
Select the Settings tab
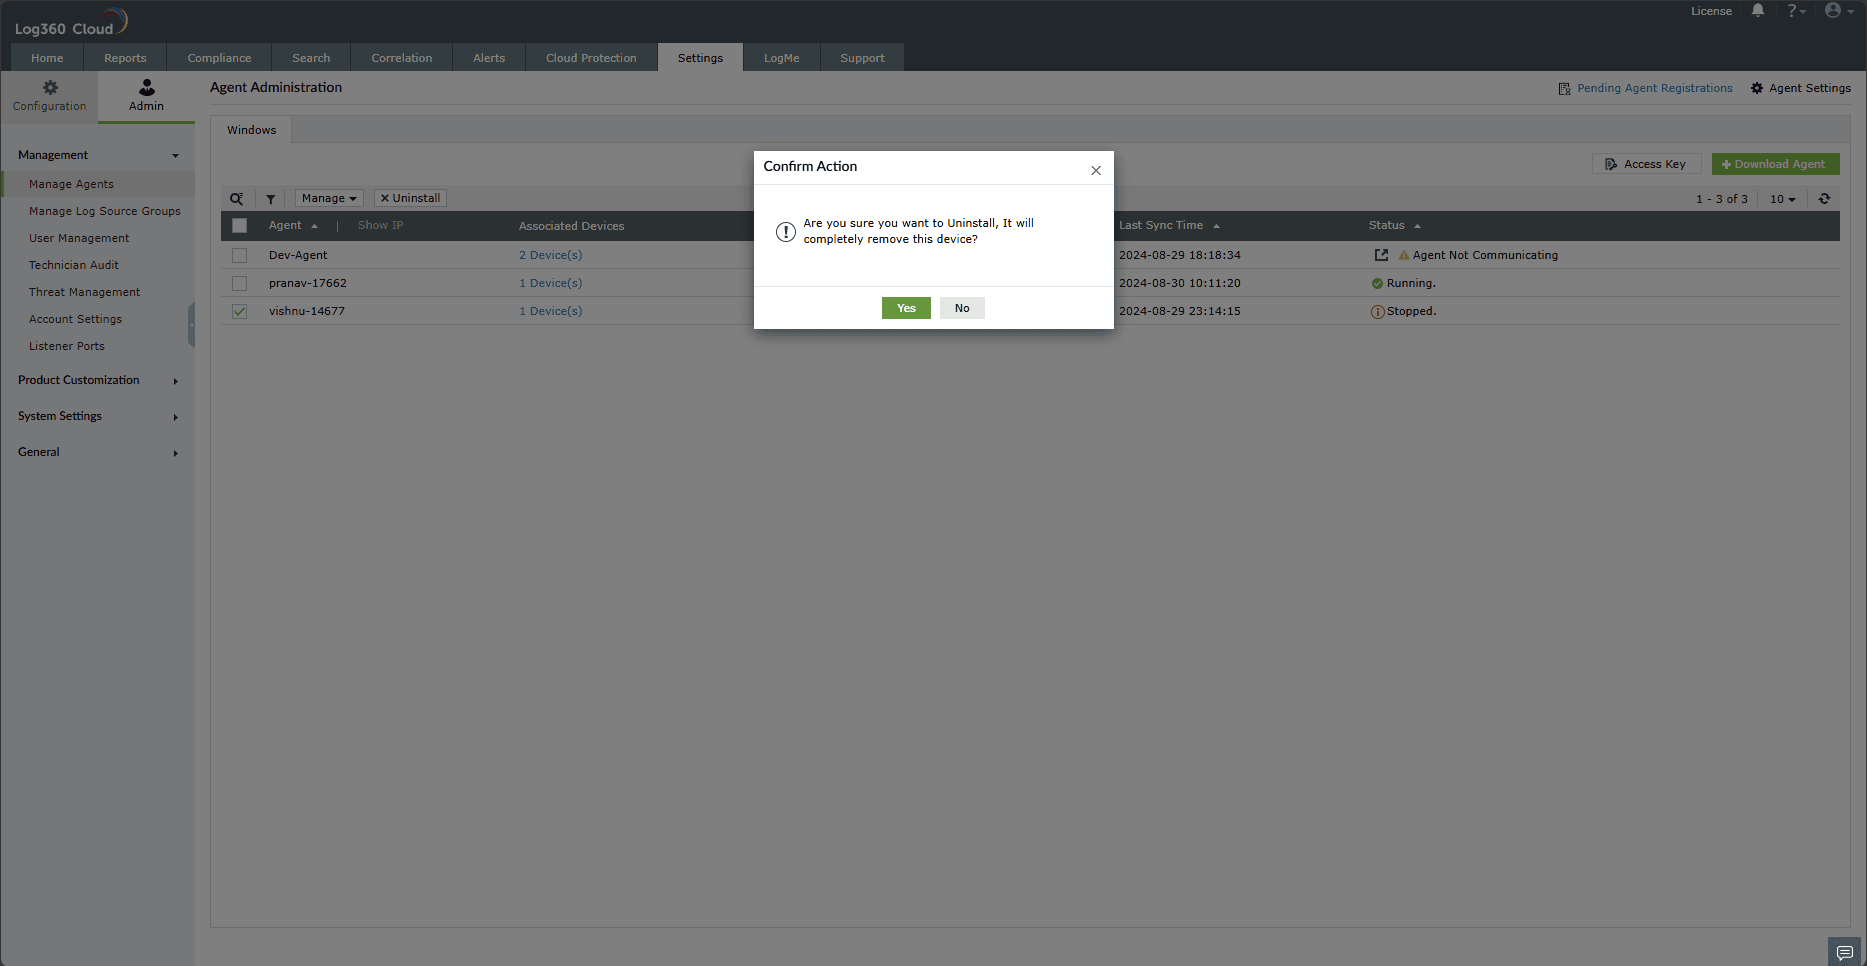click(700, 58)
